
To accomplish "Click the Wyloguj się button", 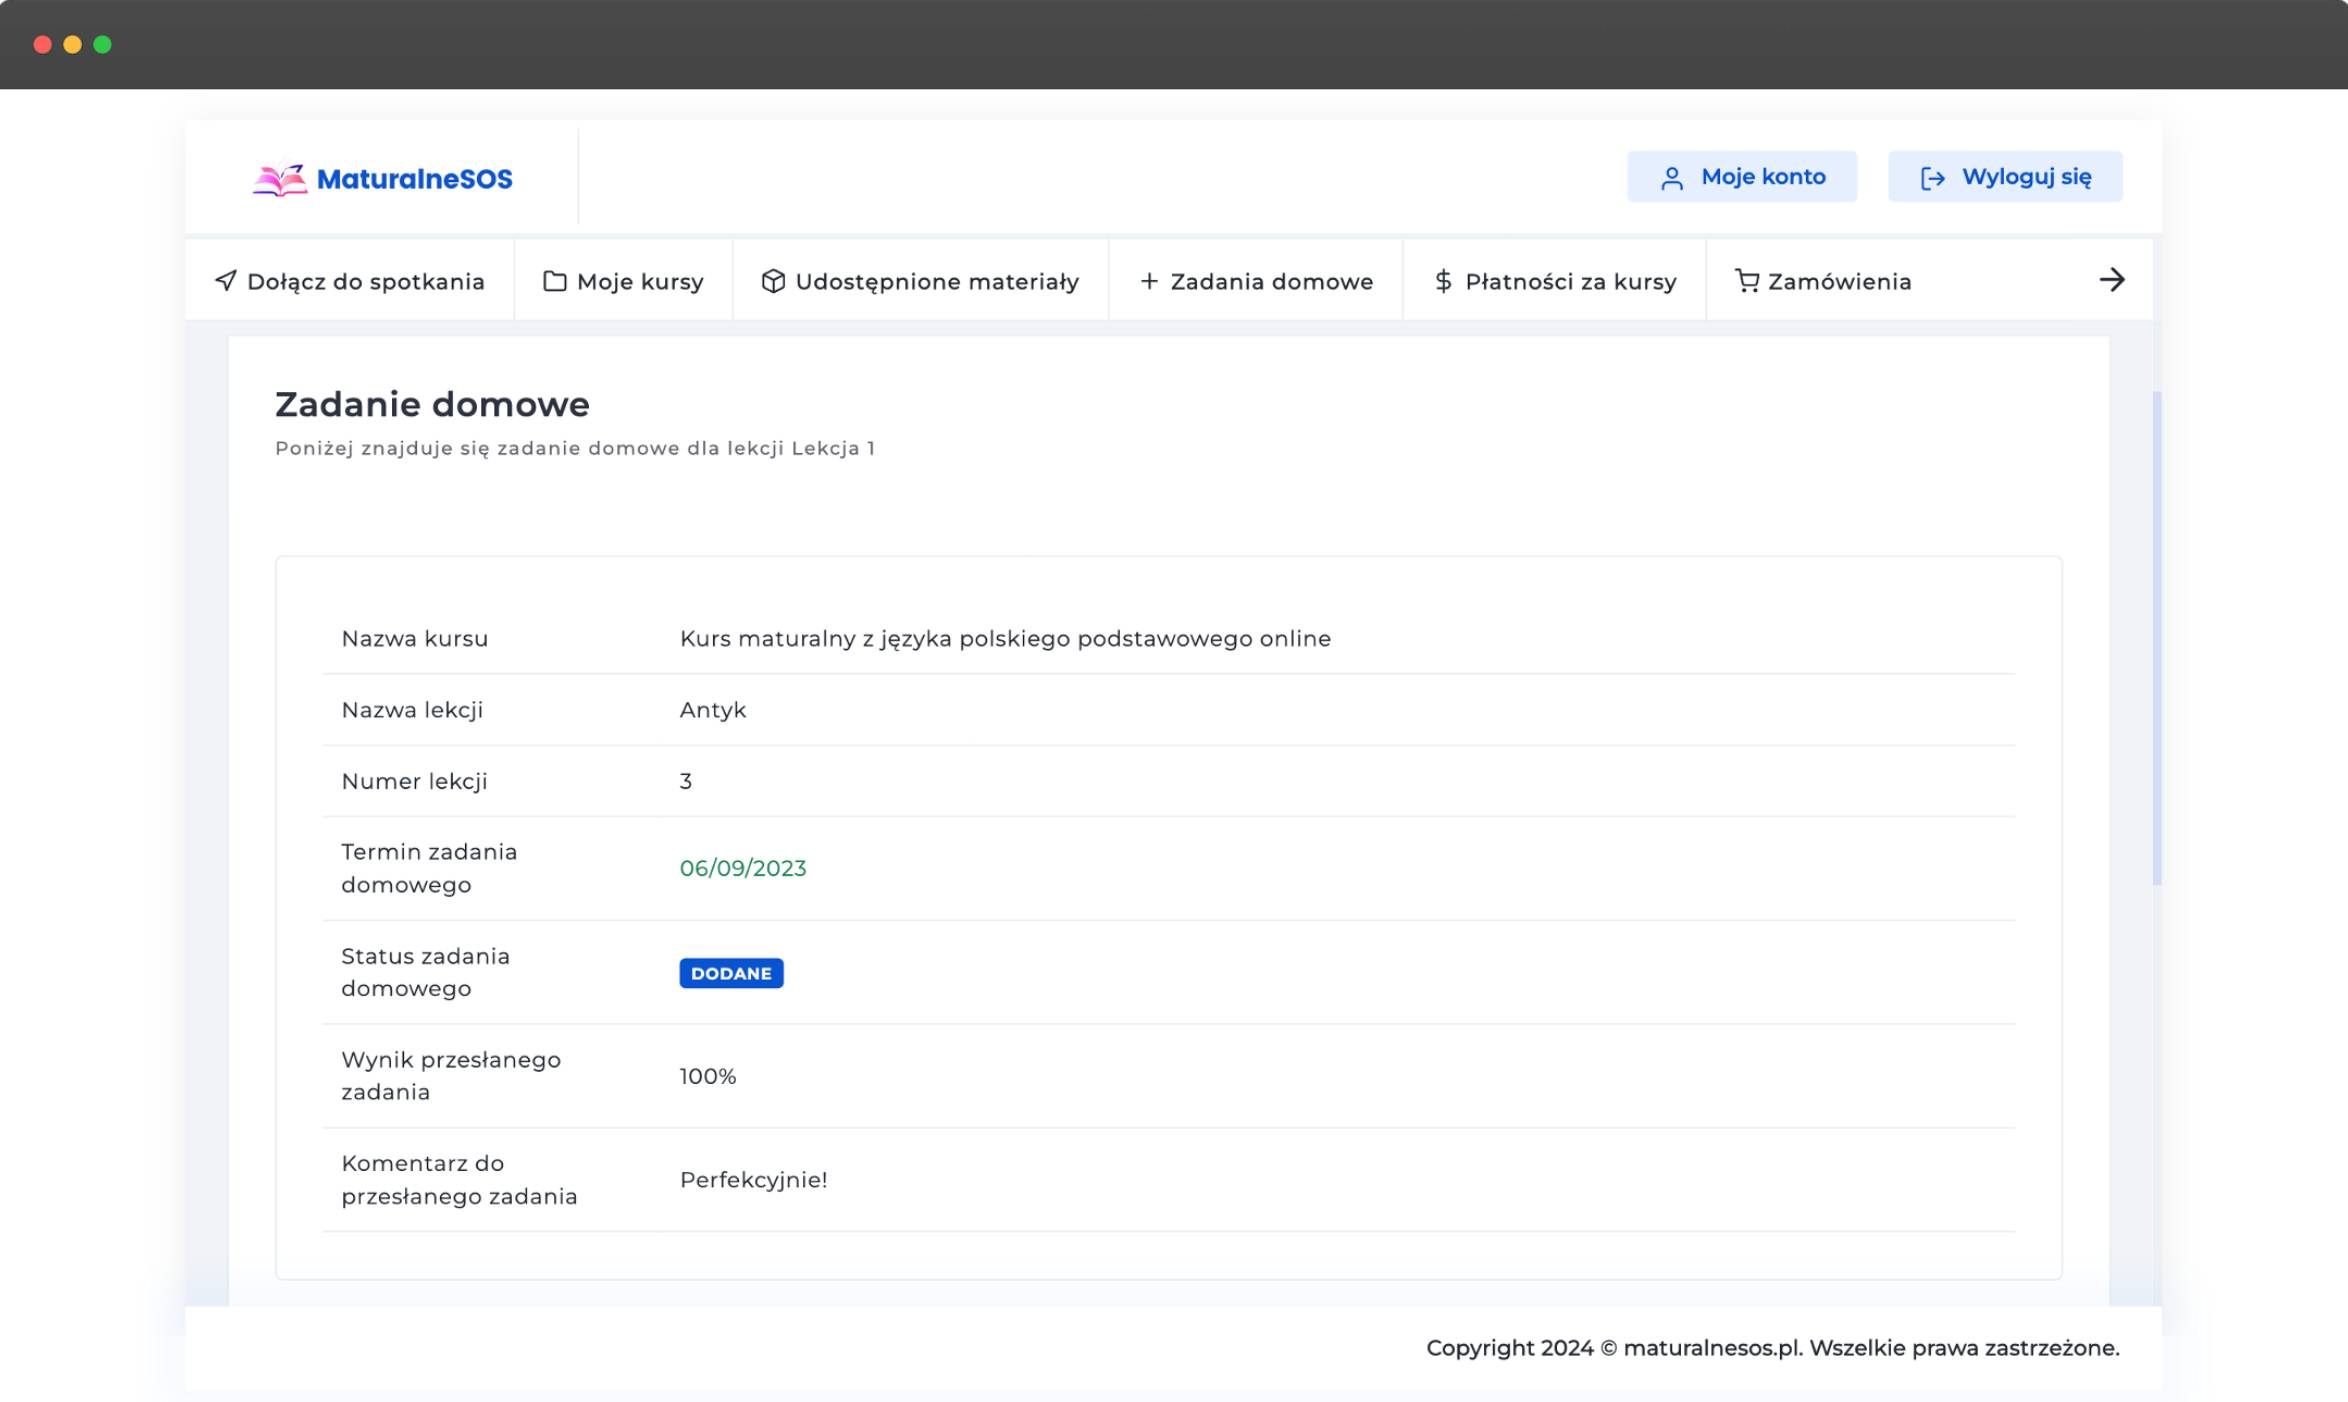I will tap(2005, 177).
